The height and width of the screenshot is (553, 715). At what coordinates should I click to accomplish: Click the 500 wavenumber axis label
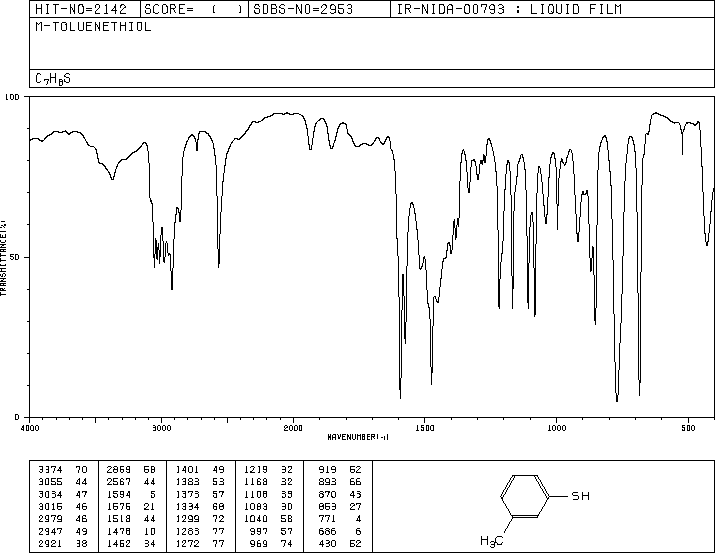(688, 428)
